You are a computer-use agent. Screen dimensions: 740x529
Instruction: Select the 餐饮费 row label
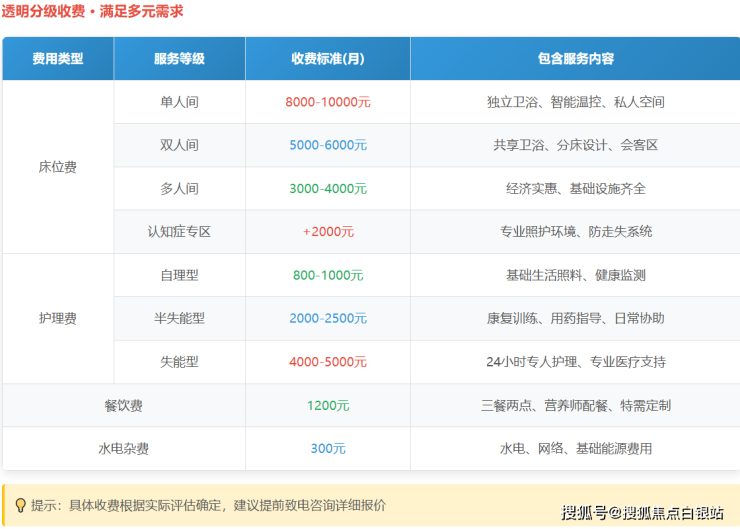pos(124,405)
